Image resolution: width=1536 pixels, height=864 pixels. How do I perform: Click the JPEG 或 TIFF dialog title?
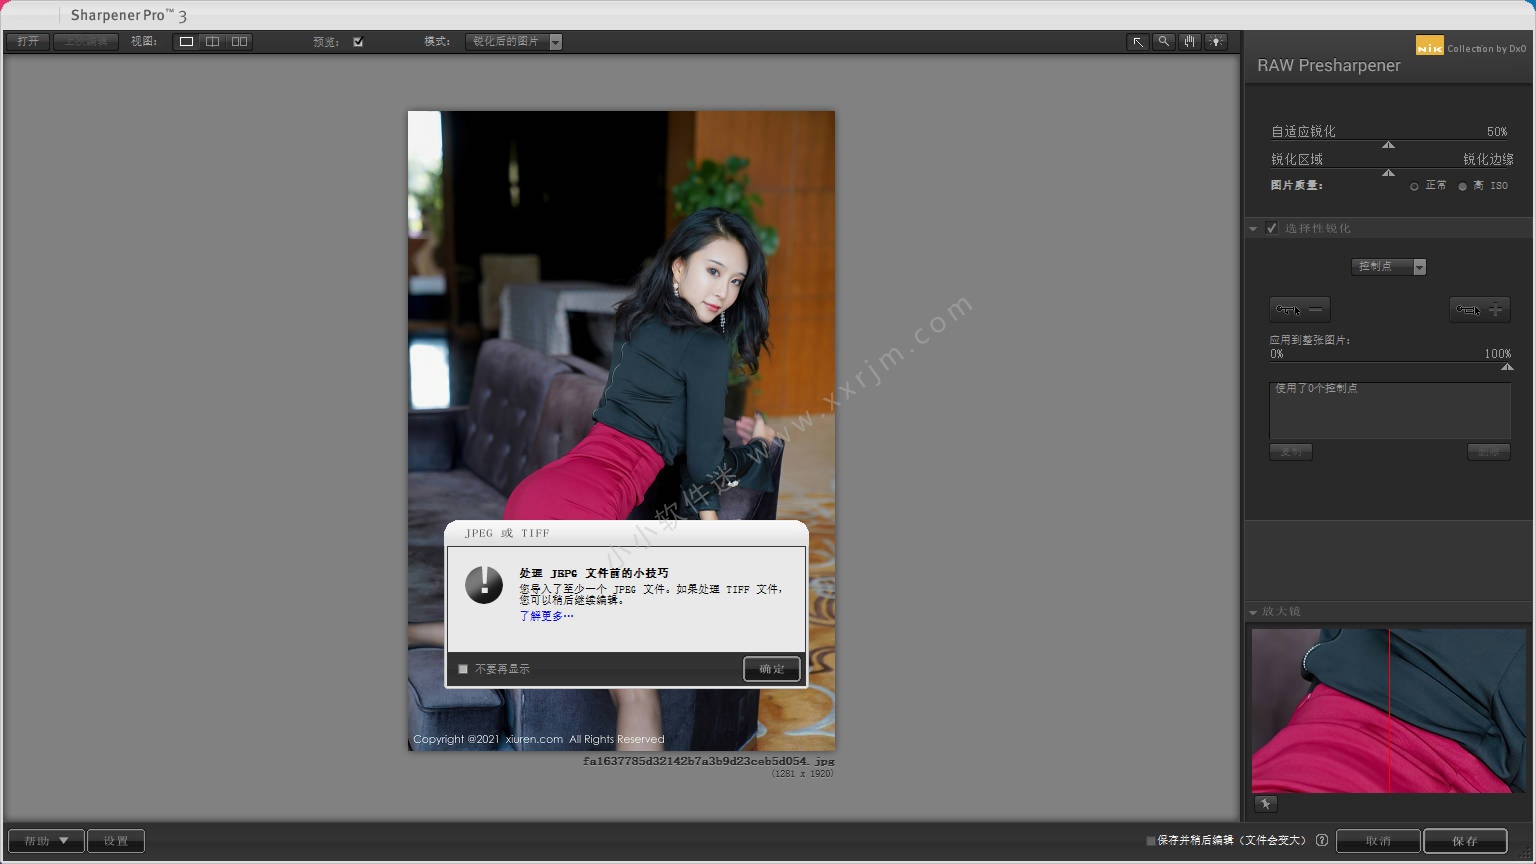pyautogui.click(x=507, y=533)
